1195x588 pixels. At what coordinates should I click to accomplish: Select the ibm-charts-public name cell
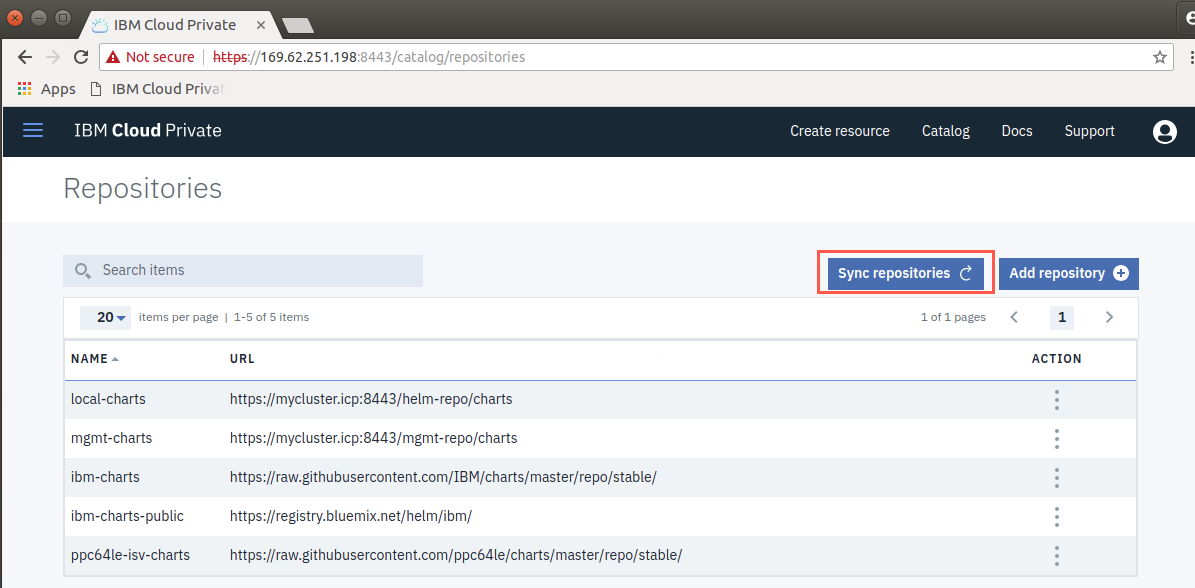point(127,516)
